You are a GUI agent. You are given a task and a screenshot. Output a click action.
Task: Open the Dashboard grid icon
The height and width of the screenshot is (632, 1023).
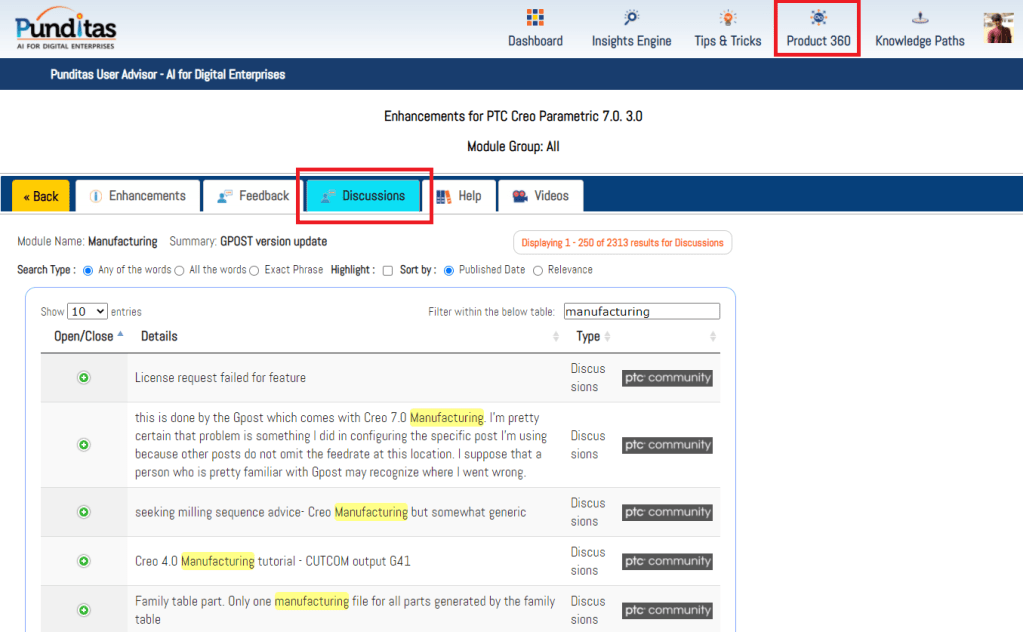point(535,19)
